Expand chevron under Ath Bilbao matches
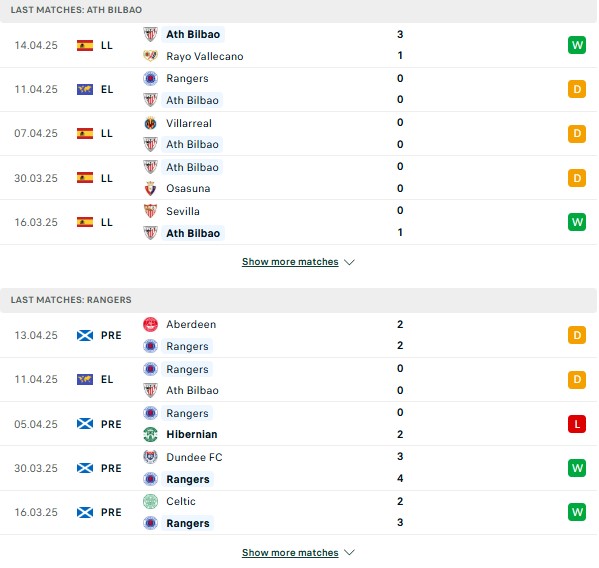 349,262
